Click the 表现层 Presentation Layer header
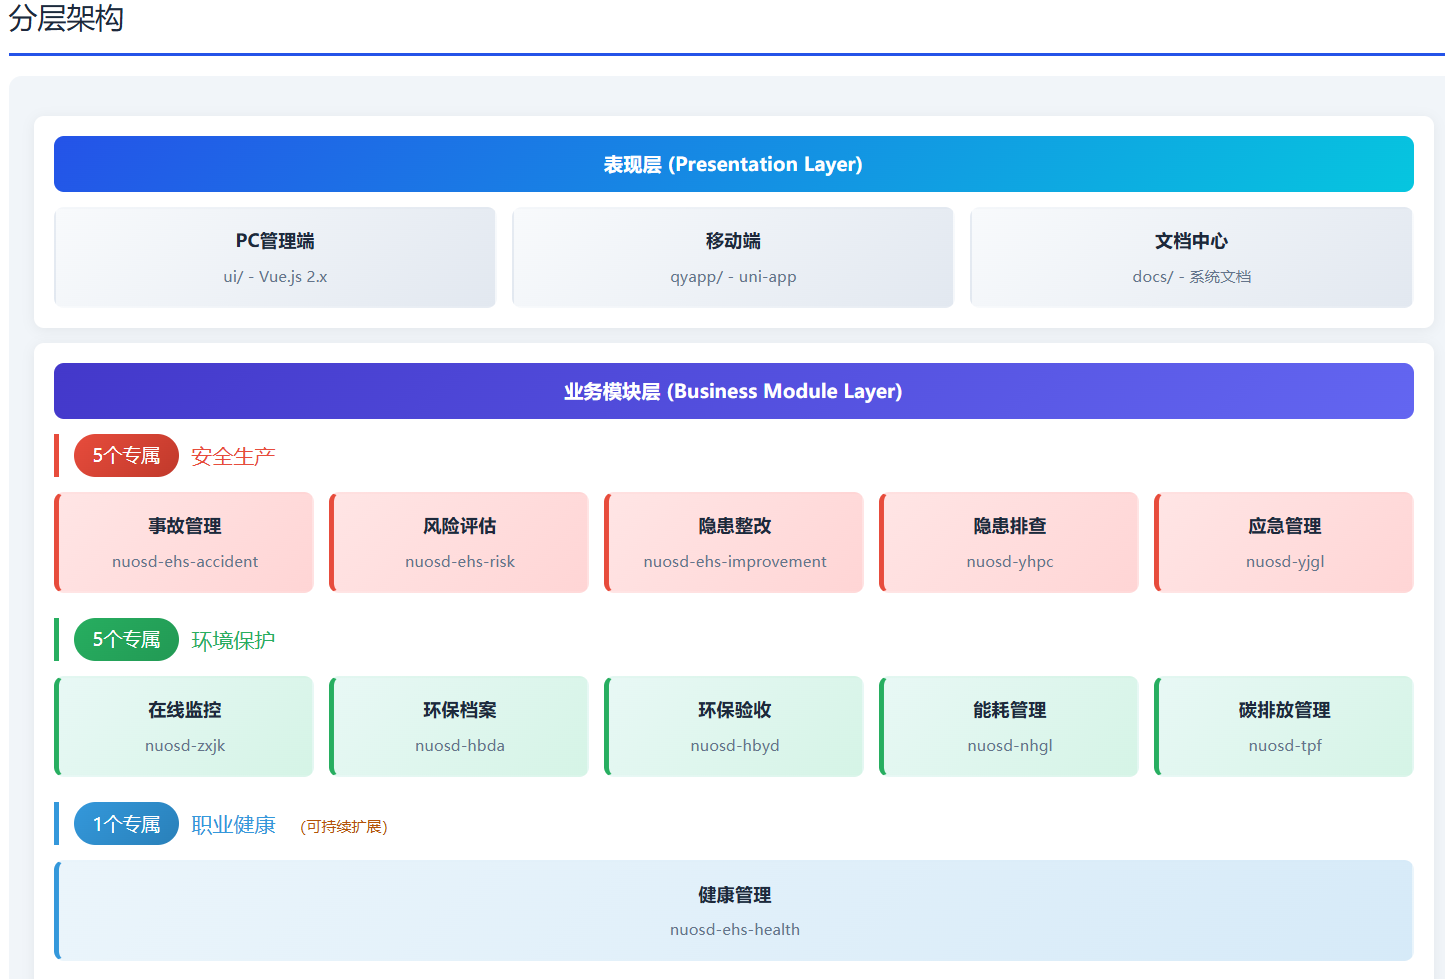1445x979 pixels. point(733,164)
